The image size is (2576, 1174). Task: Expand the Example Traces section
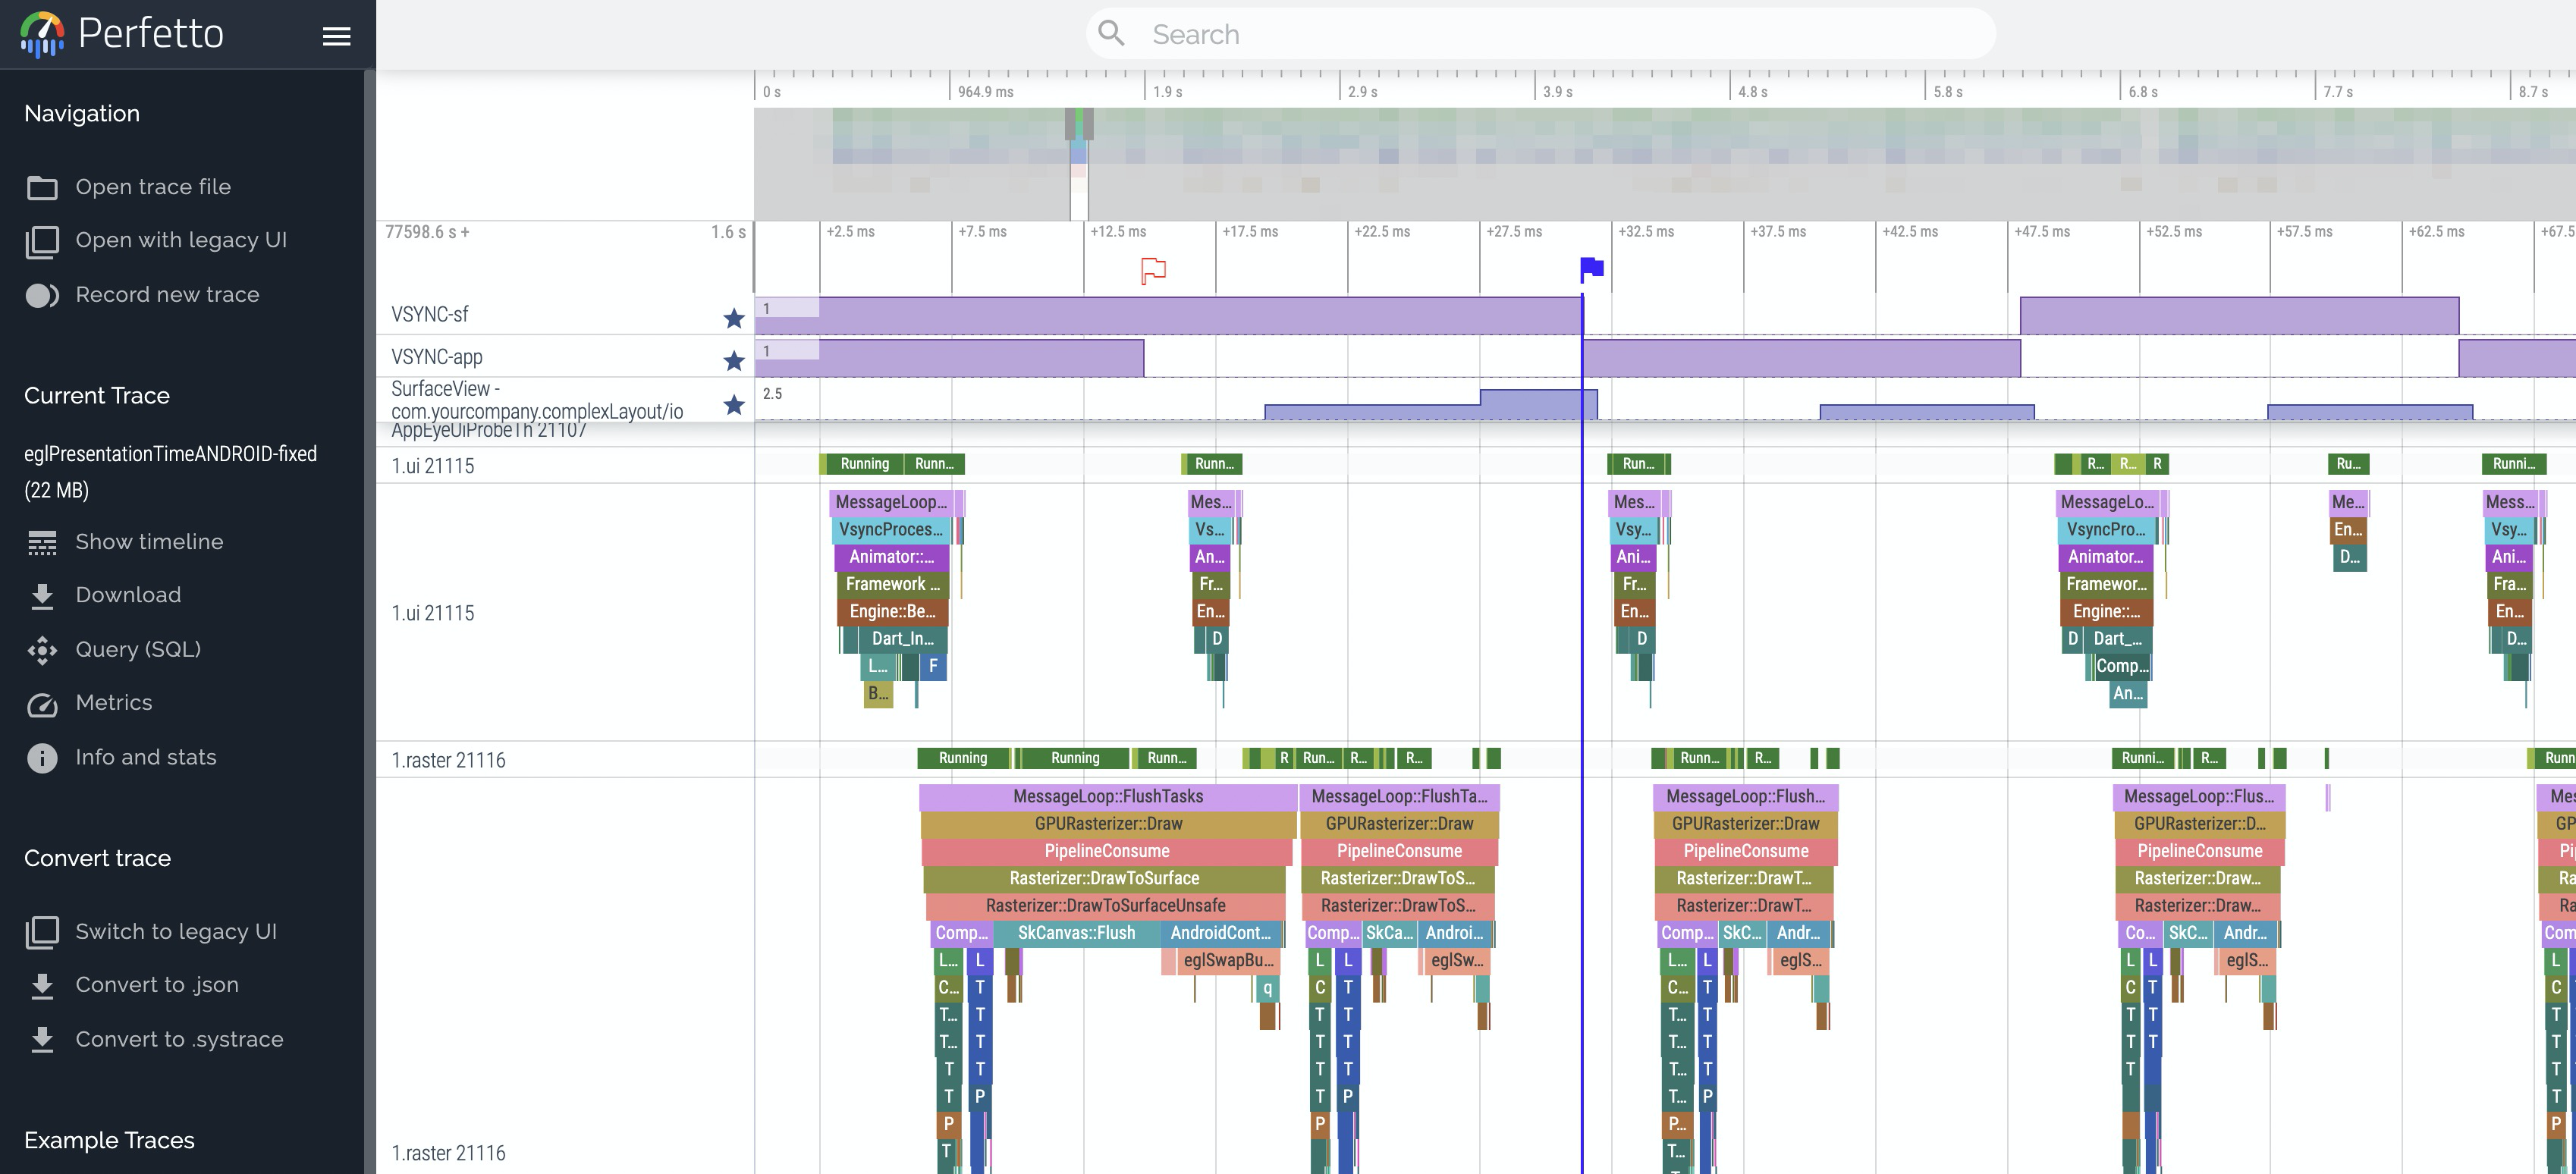tap(109, 1140)
